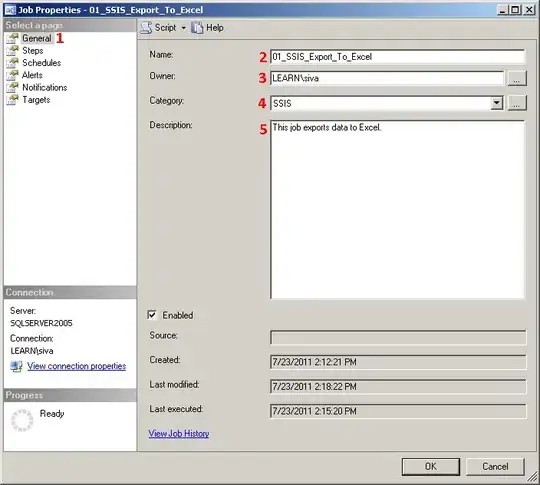Expand the Category dropdown
The height and width of the screenshot is (485, 540).
pyautogui.click(x=497, y=103)
